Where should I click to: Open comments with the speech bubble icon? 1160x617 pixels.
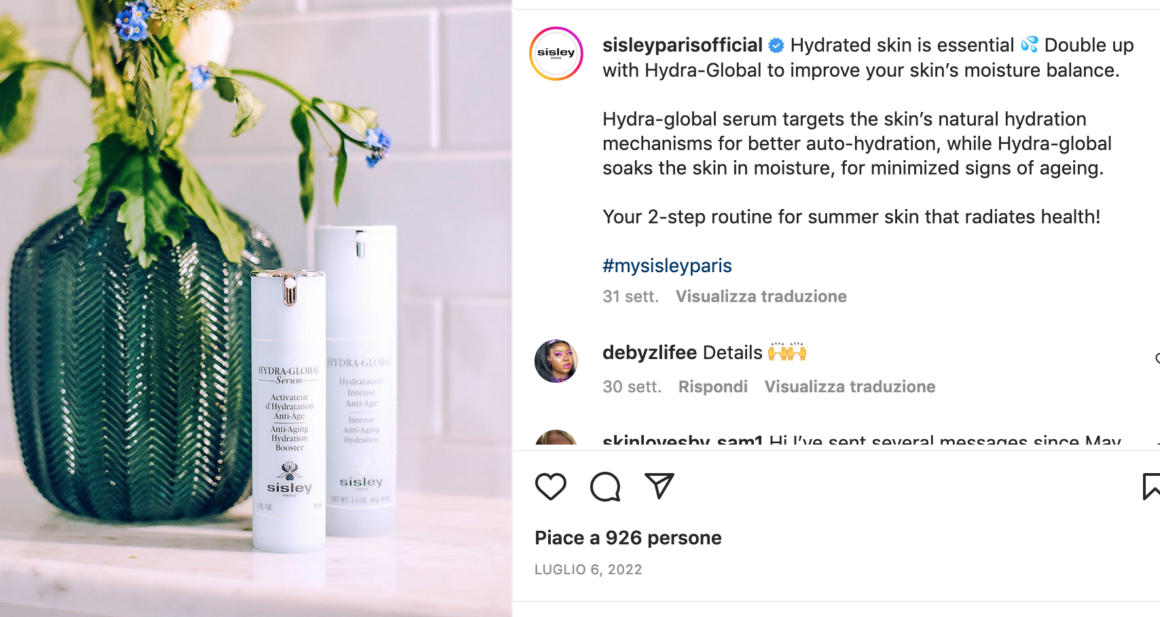point(605,486)
